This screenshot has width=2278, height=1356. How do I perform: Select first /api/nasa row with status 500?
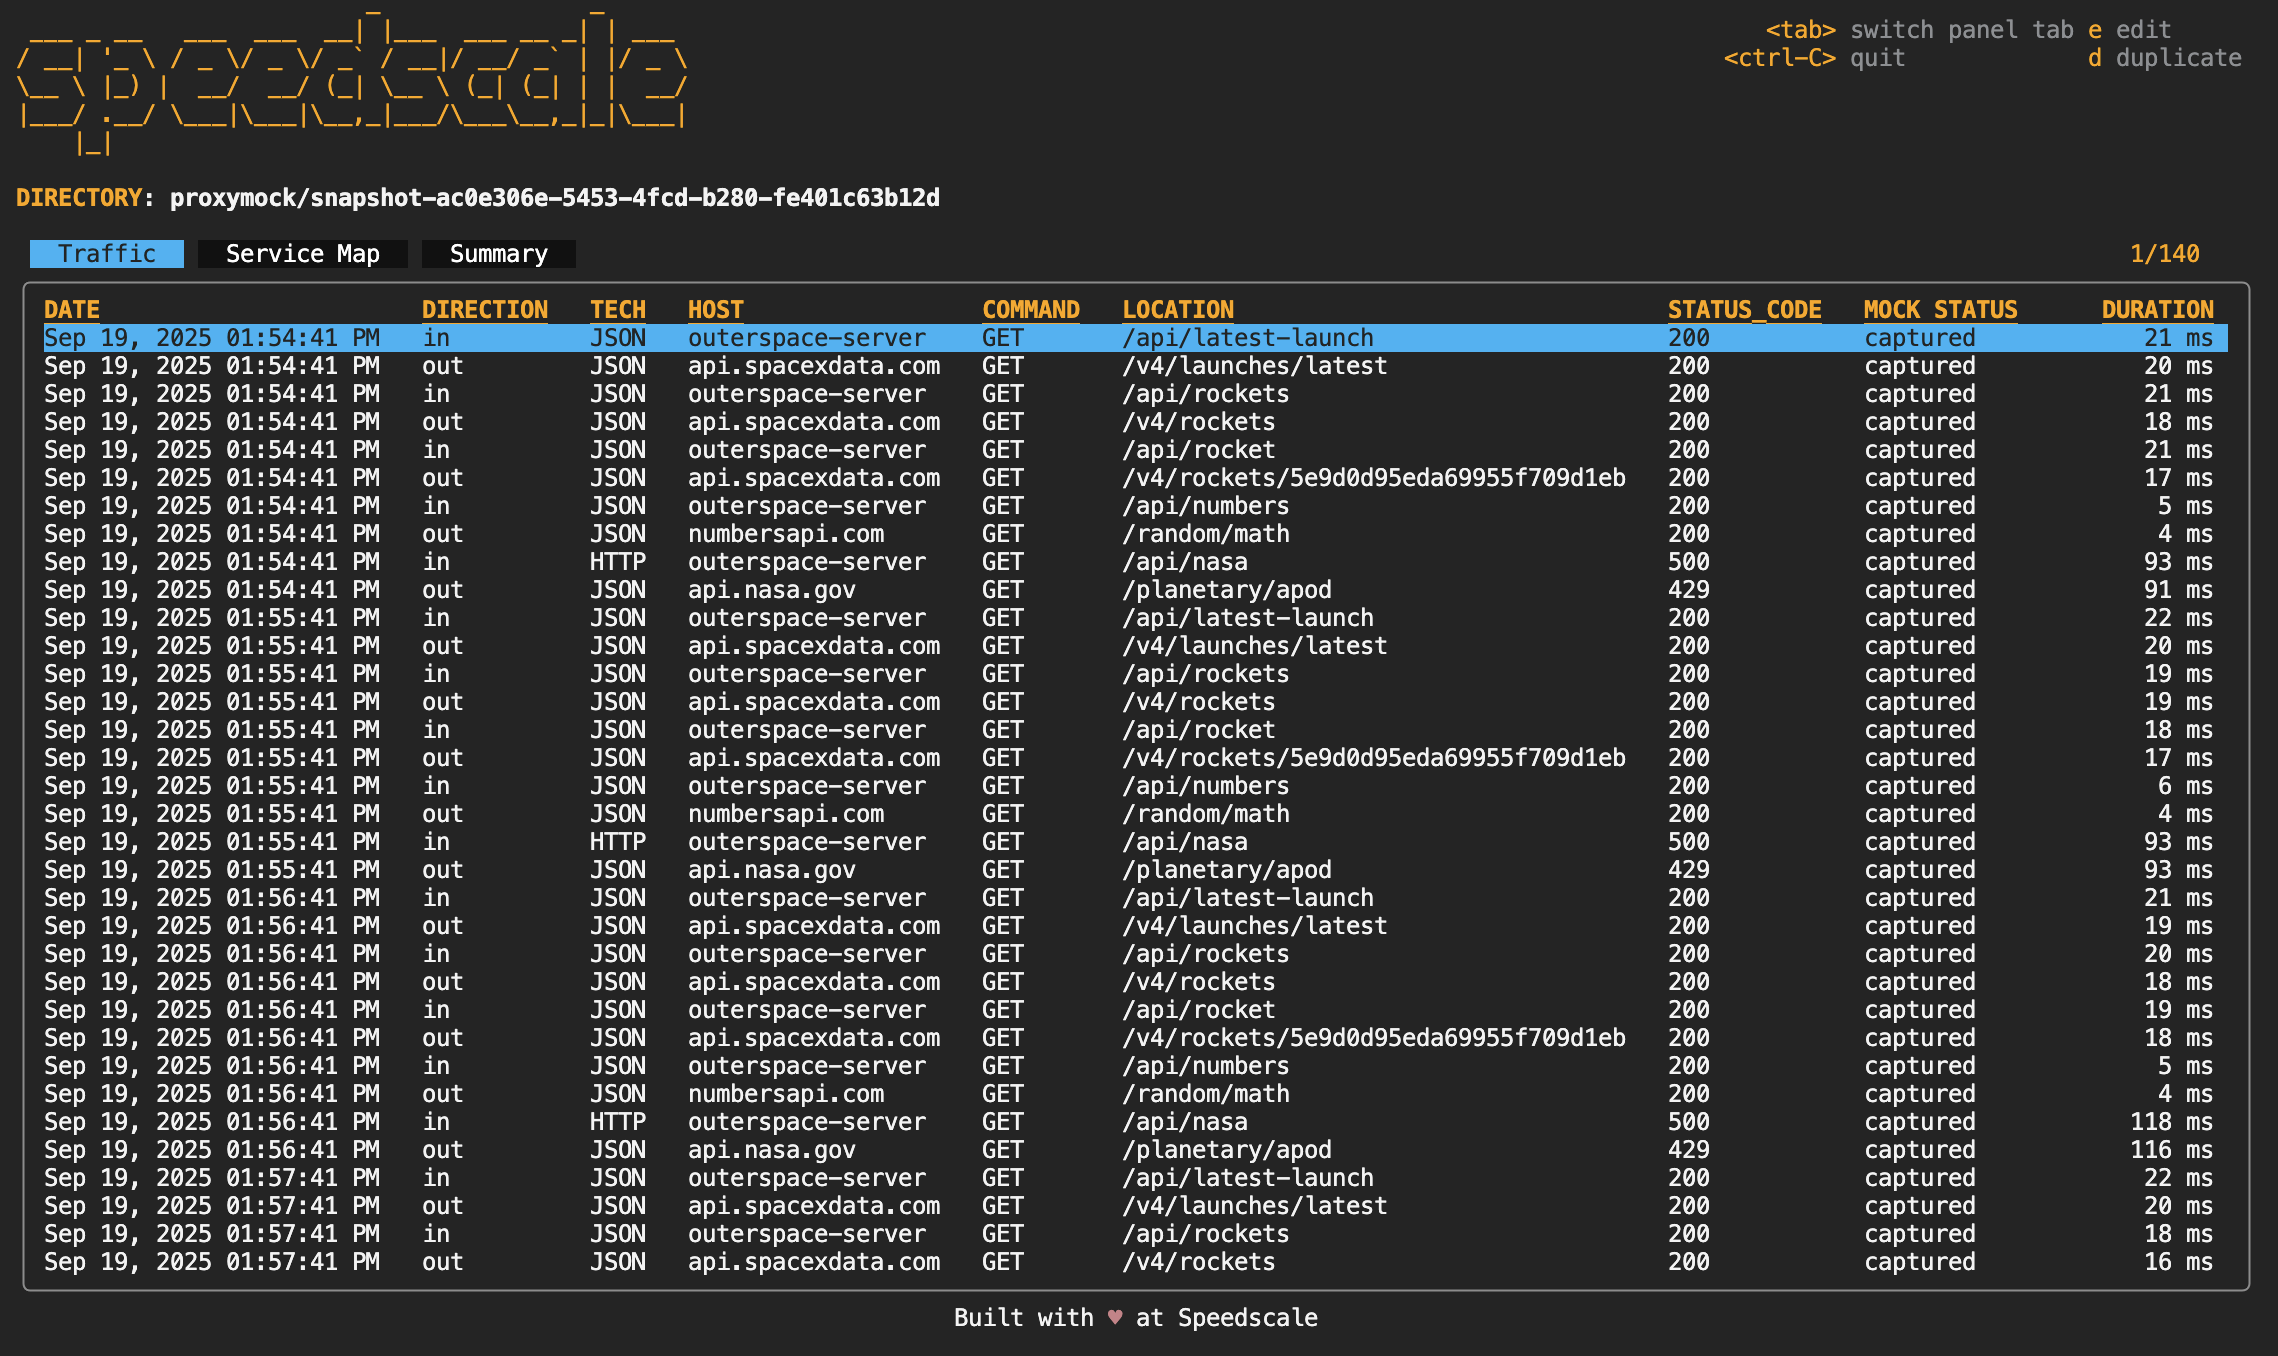click(1185, 562)
